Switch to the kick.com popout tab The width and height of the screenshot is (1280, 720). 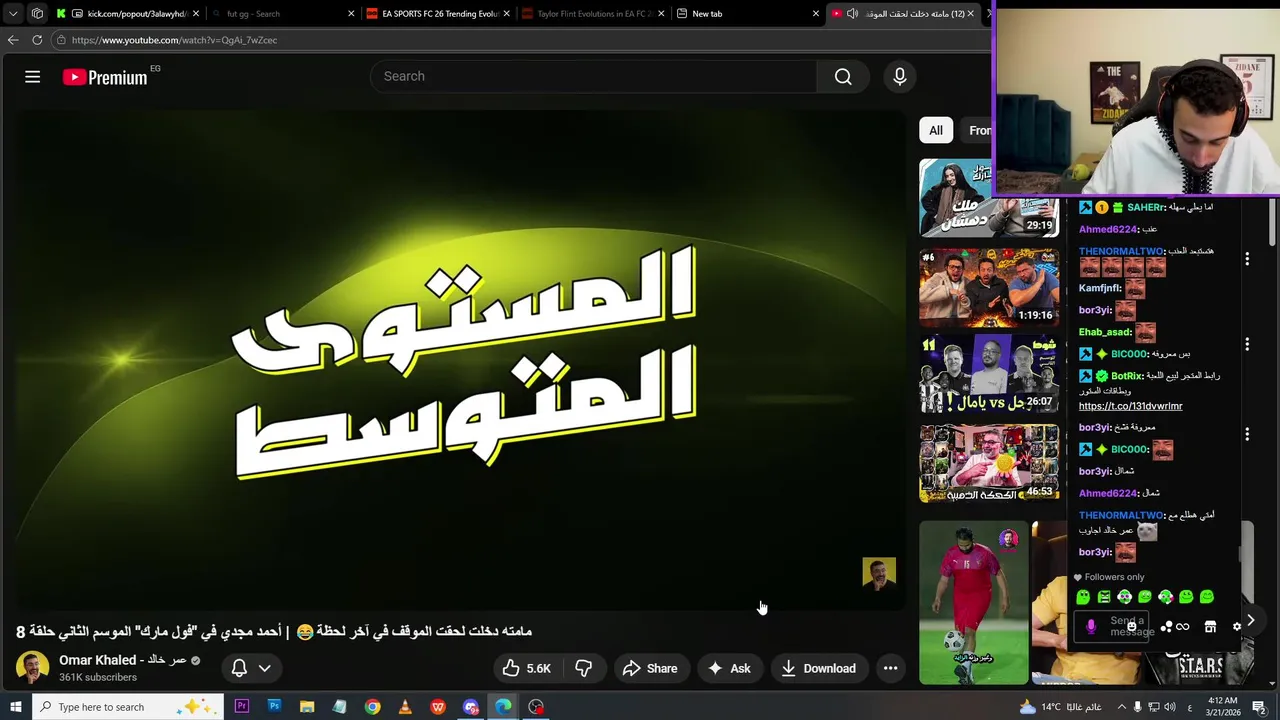coord(130,14)
